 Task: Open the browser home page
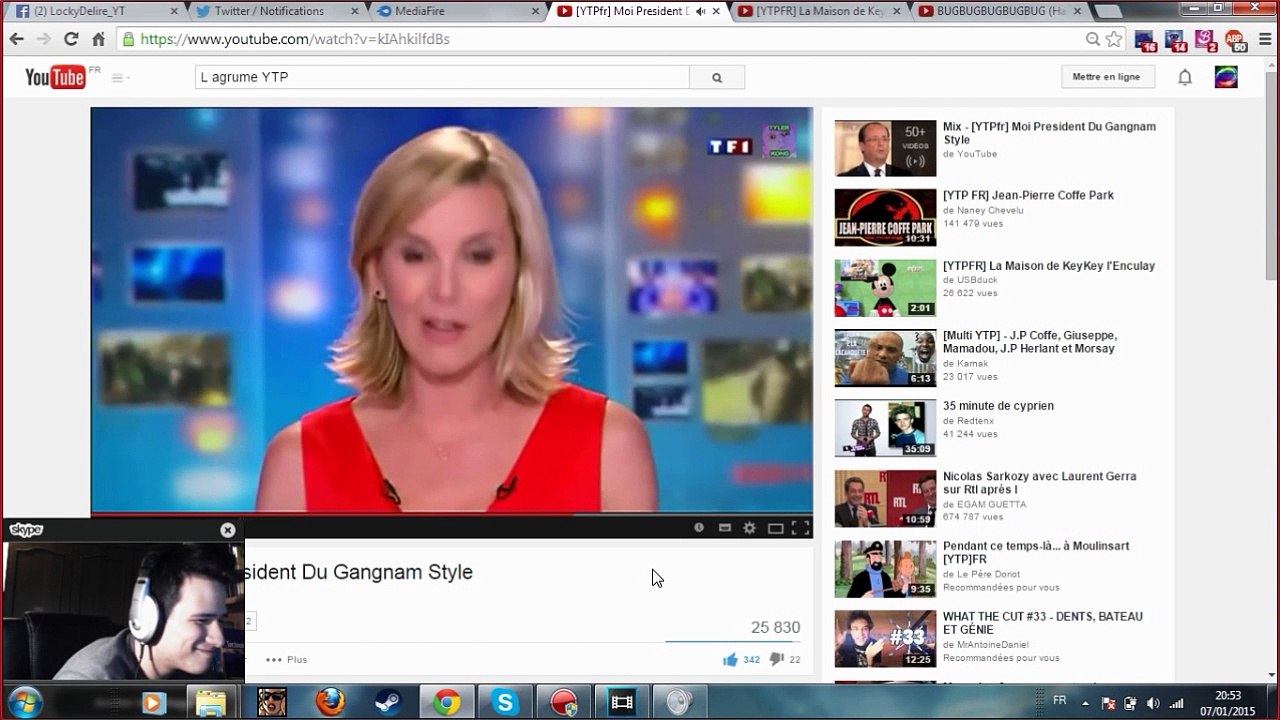click(98, 39)
